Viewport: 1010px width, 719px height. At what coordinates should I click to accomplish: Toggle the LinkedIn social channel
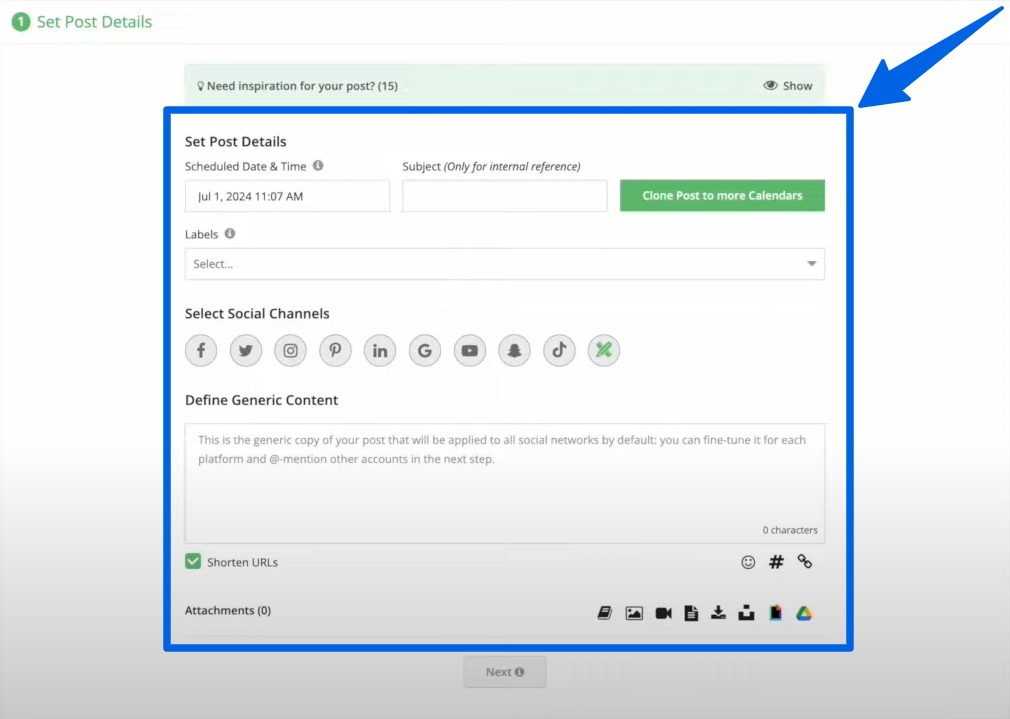[x=380, y=350]
